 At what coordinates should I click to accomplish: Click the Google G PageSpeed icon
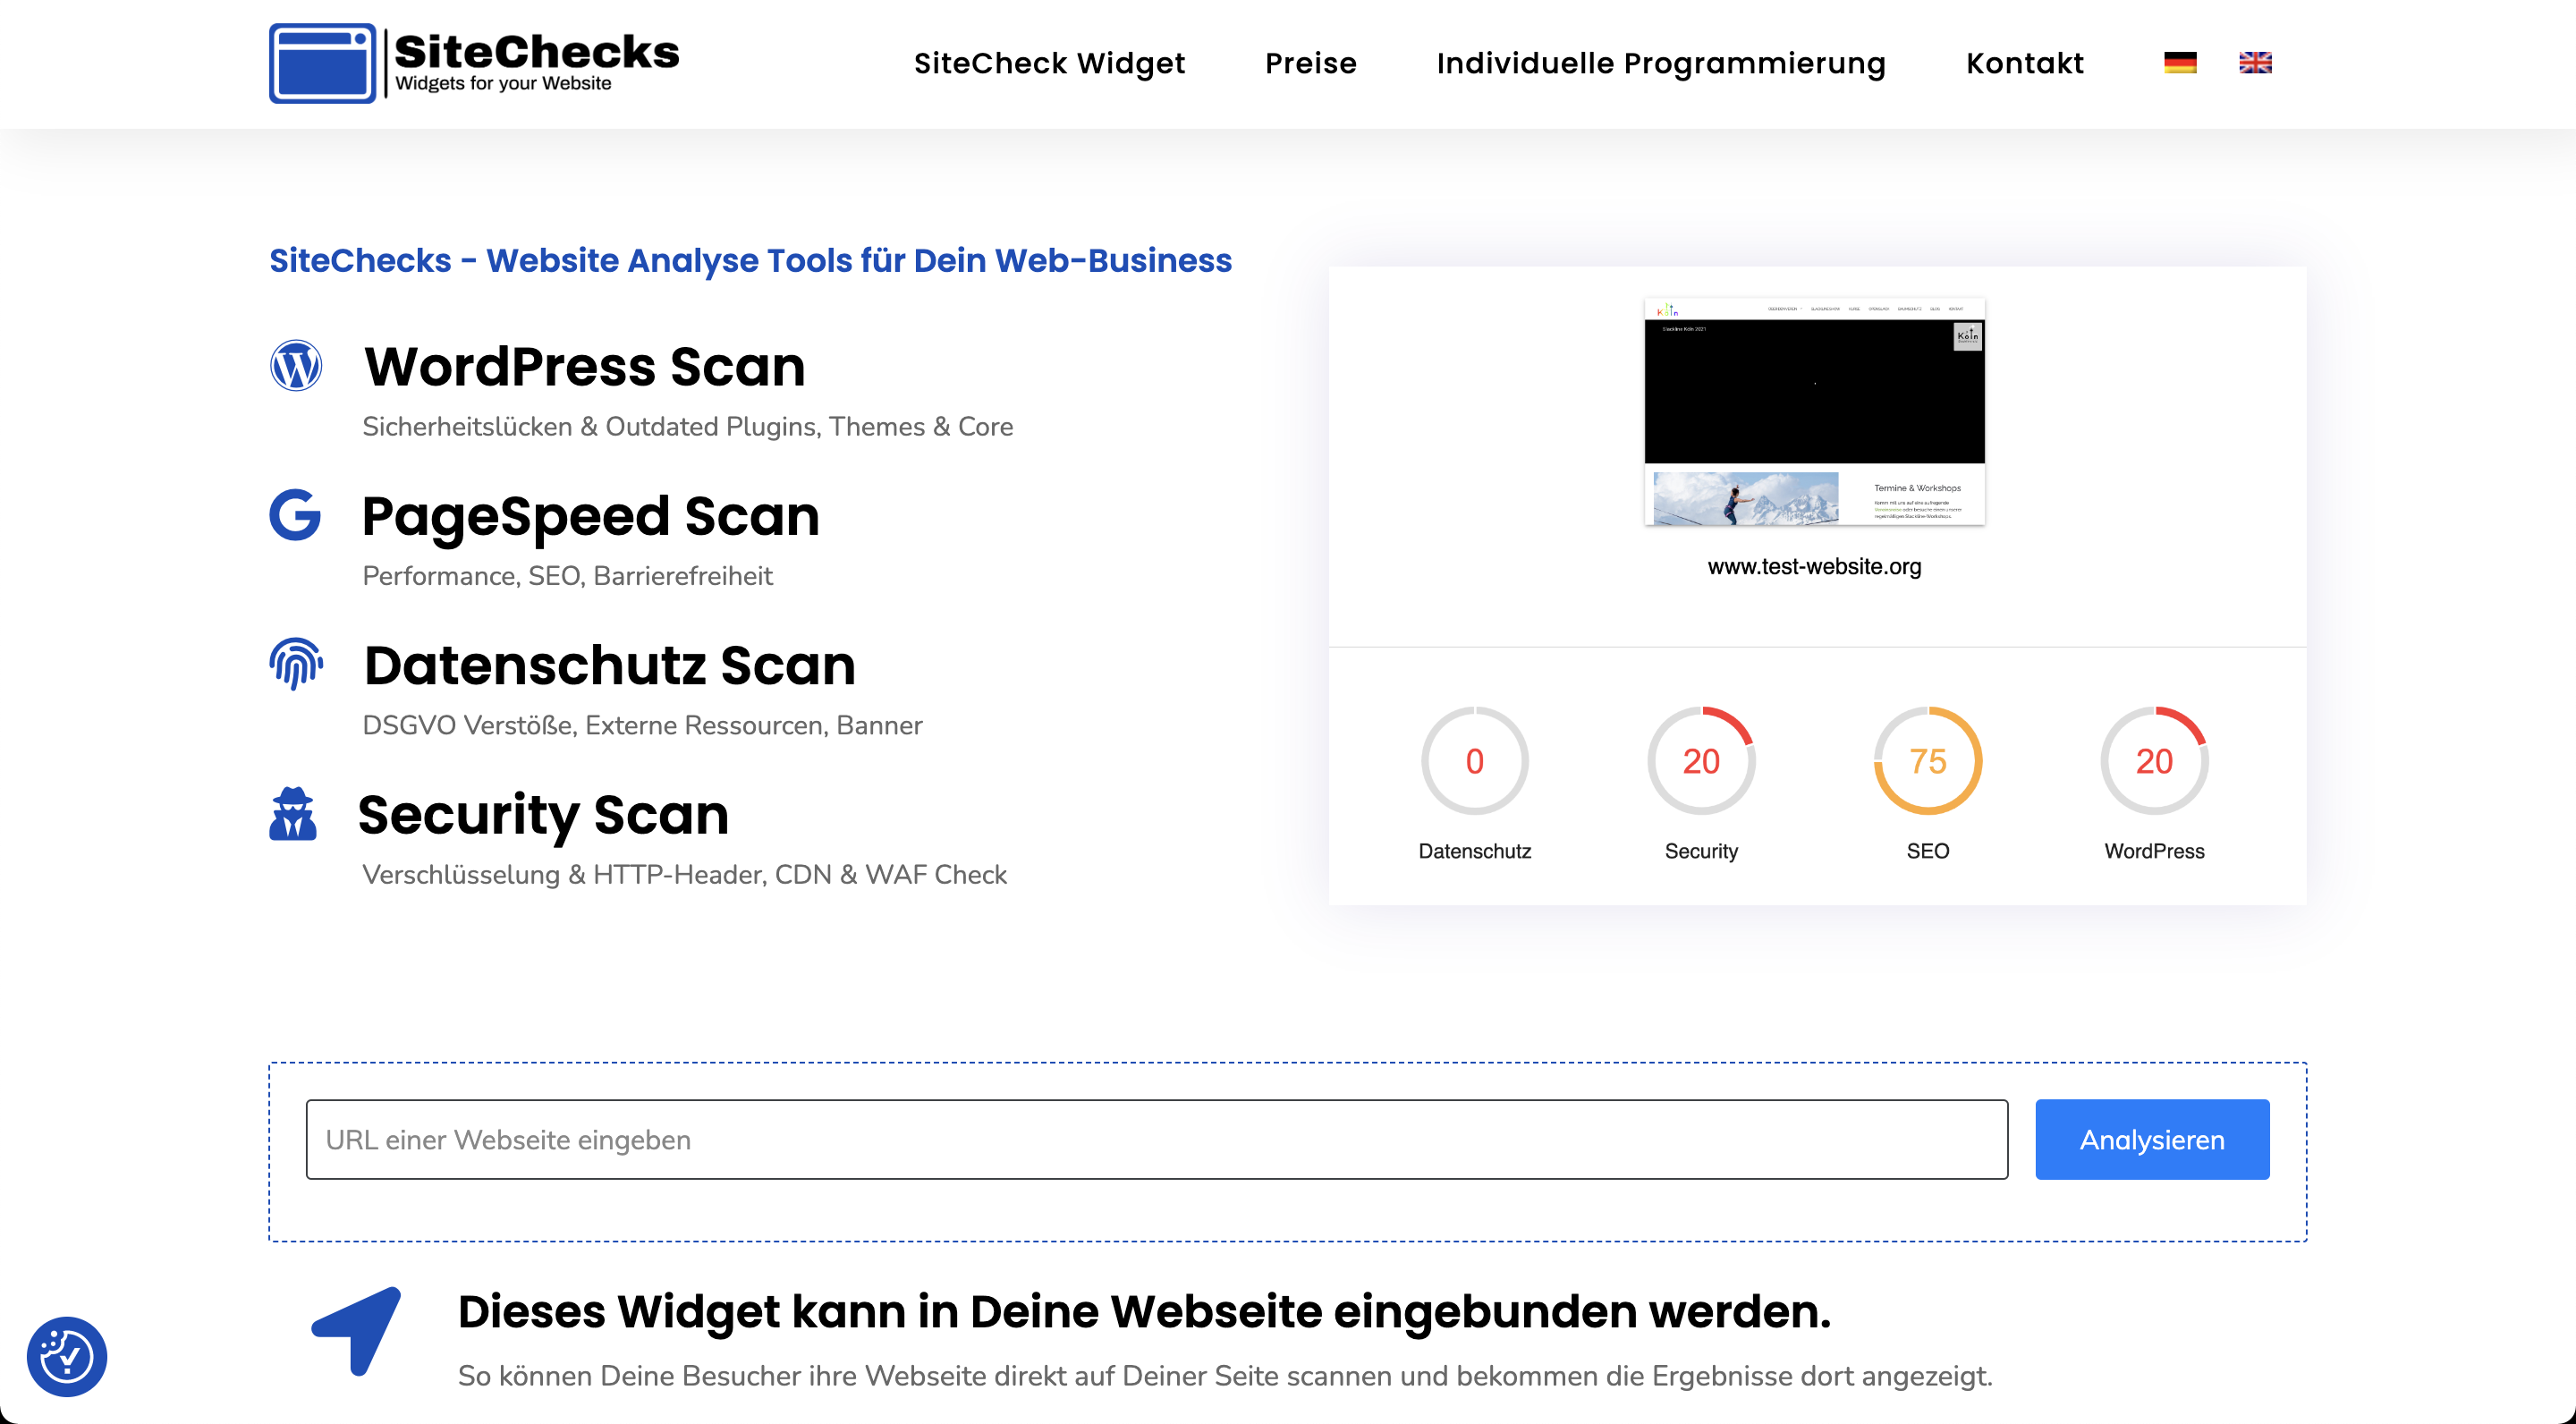295,515
